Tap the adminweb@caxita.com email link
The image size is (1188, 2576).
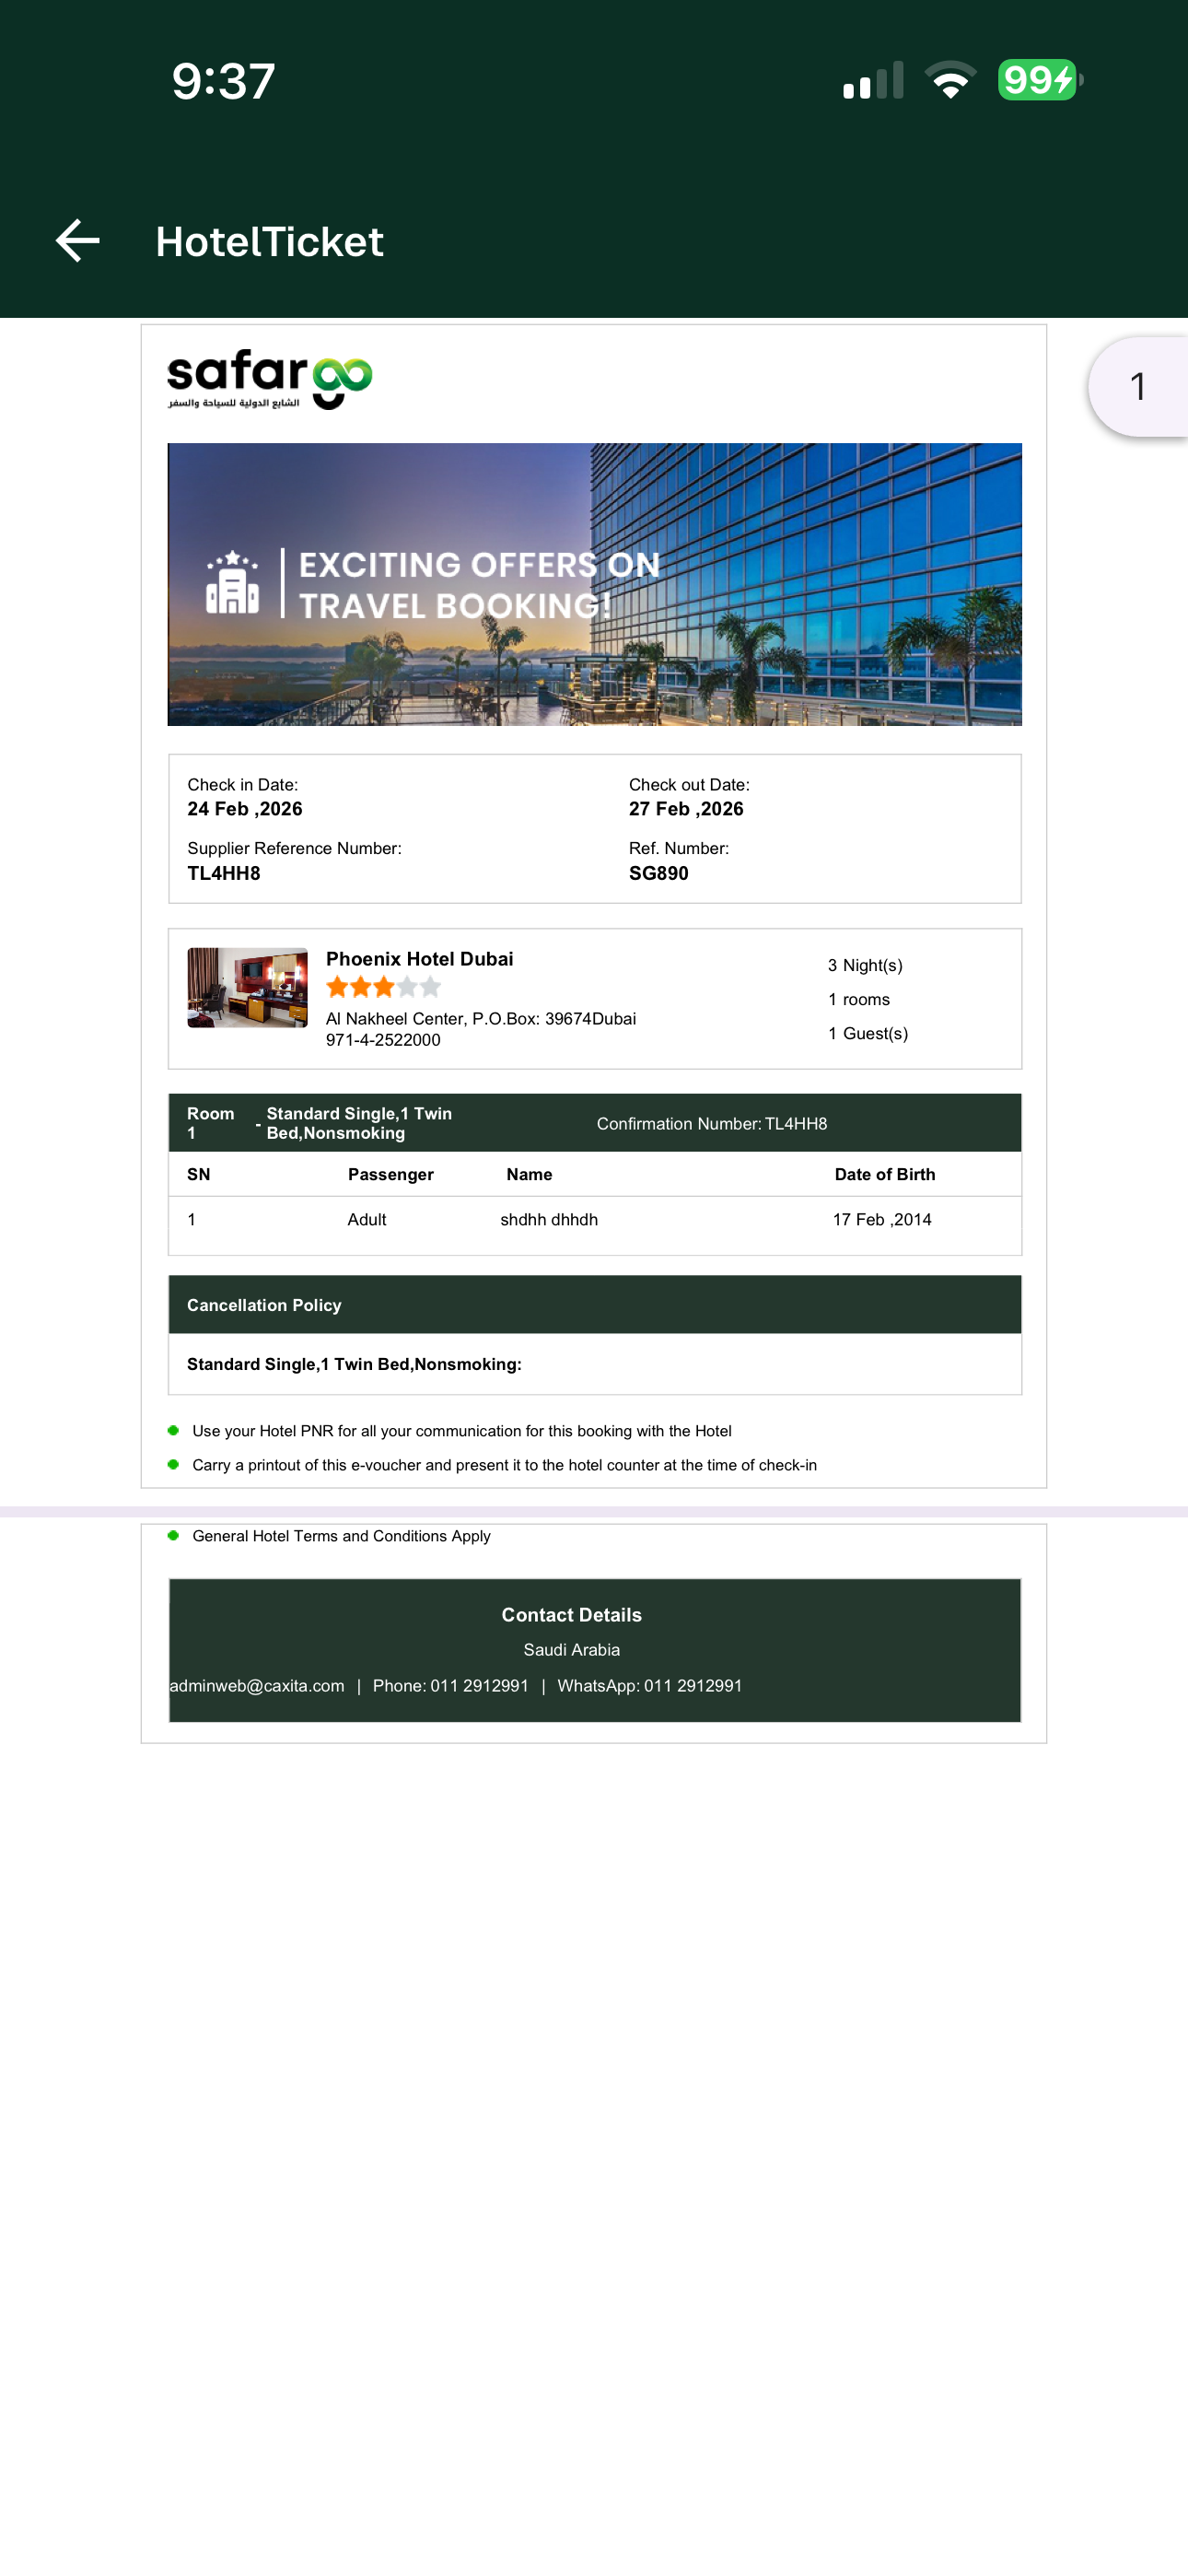pos(257,1686)
